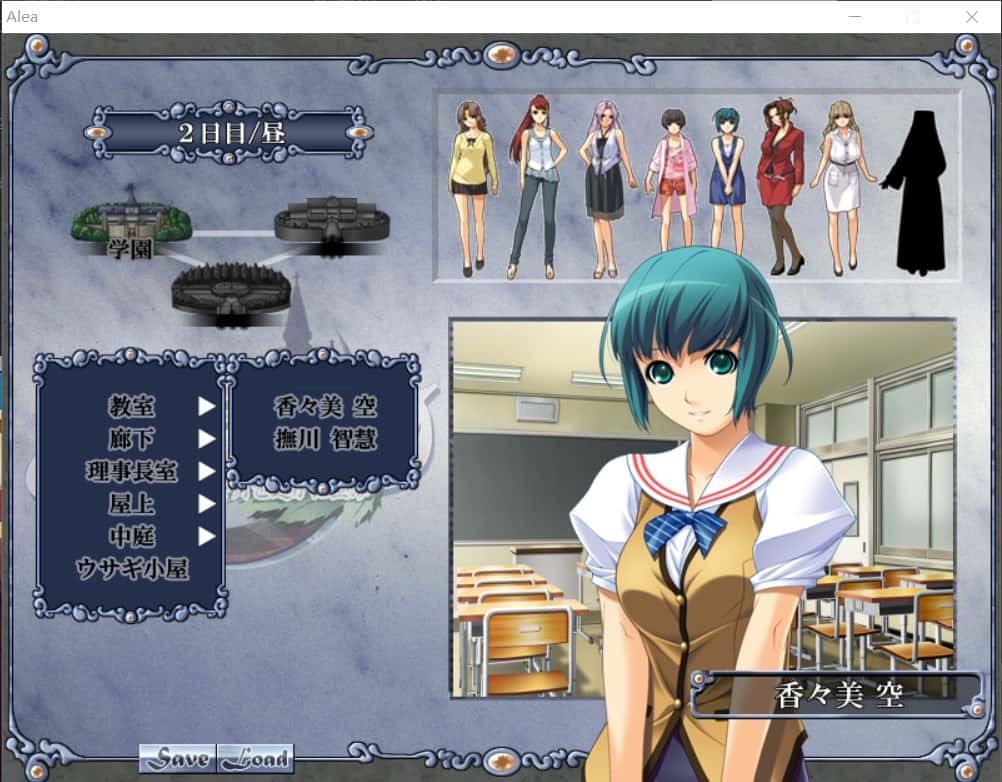Pick the blonde woman in white dress
This screenshot has width=1002, height=782.
click(841, 188)
